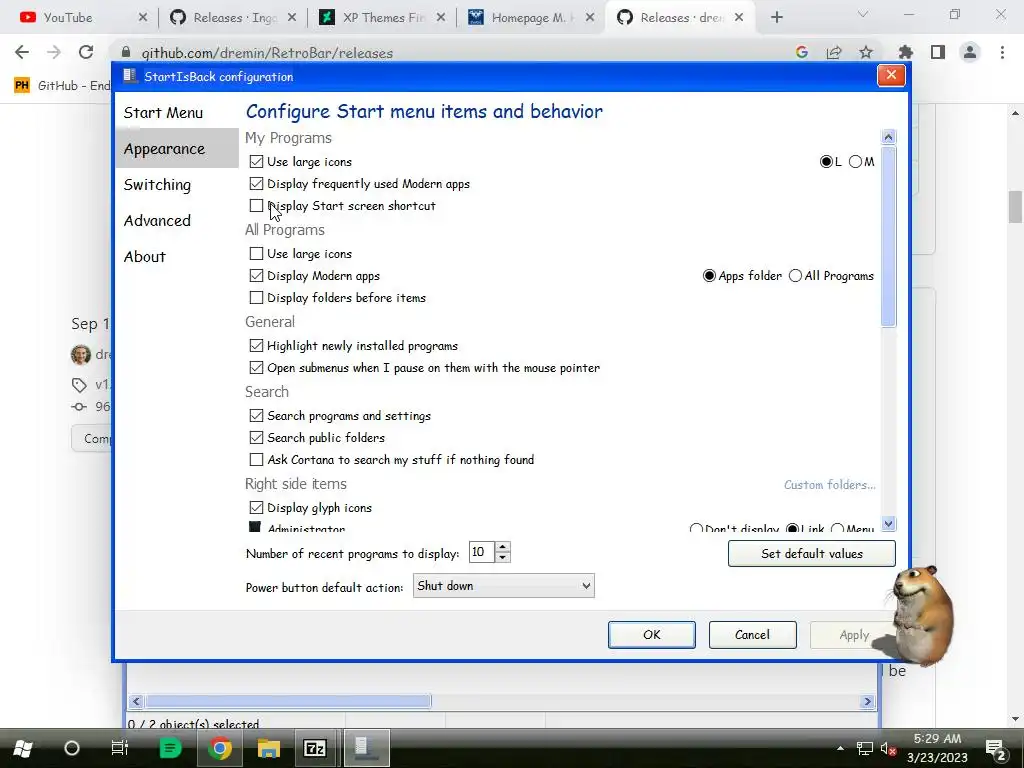Image resolution: width=1024 pixels, height=768 pixels.
Task: Toggle Display Modern apps checkbox
Action: point(256,276)
